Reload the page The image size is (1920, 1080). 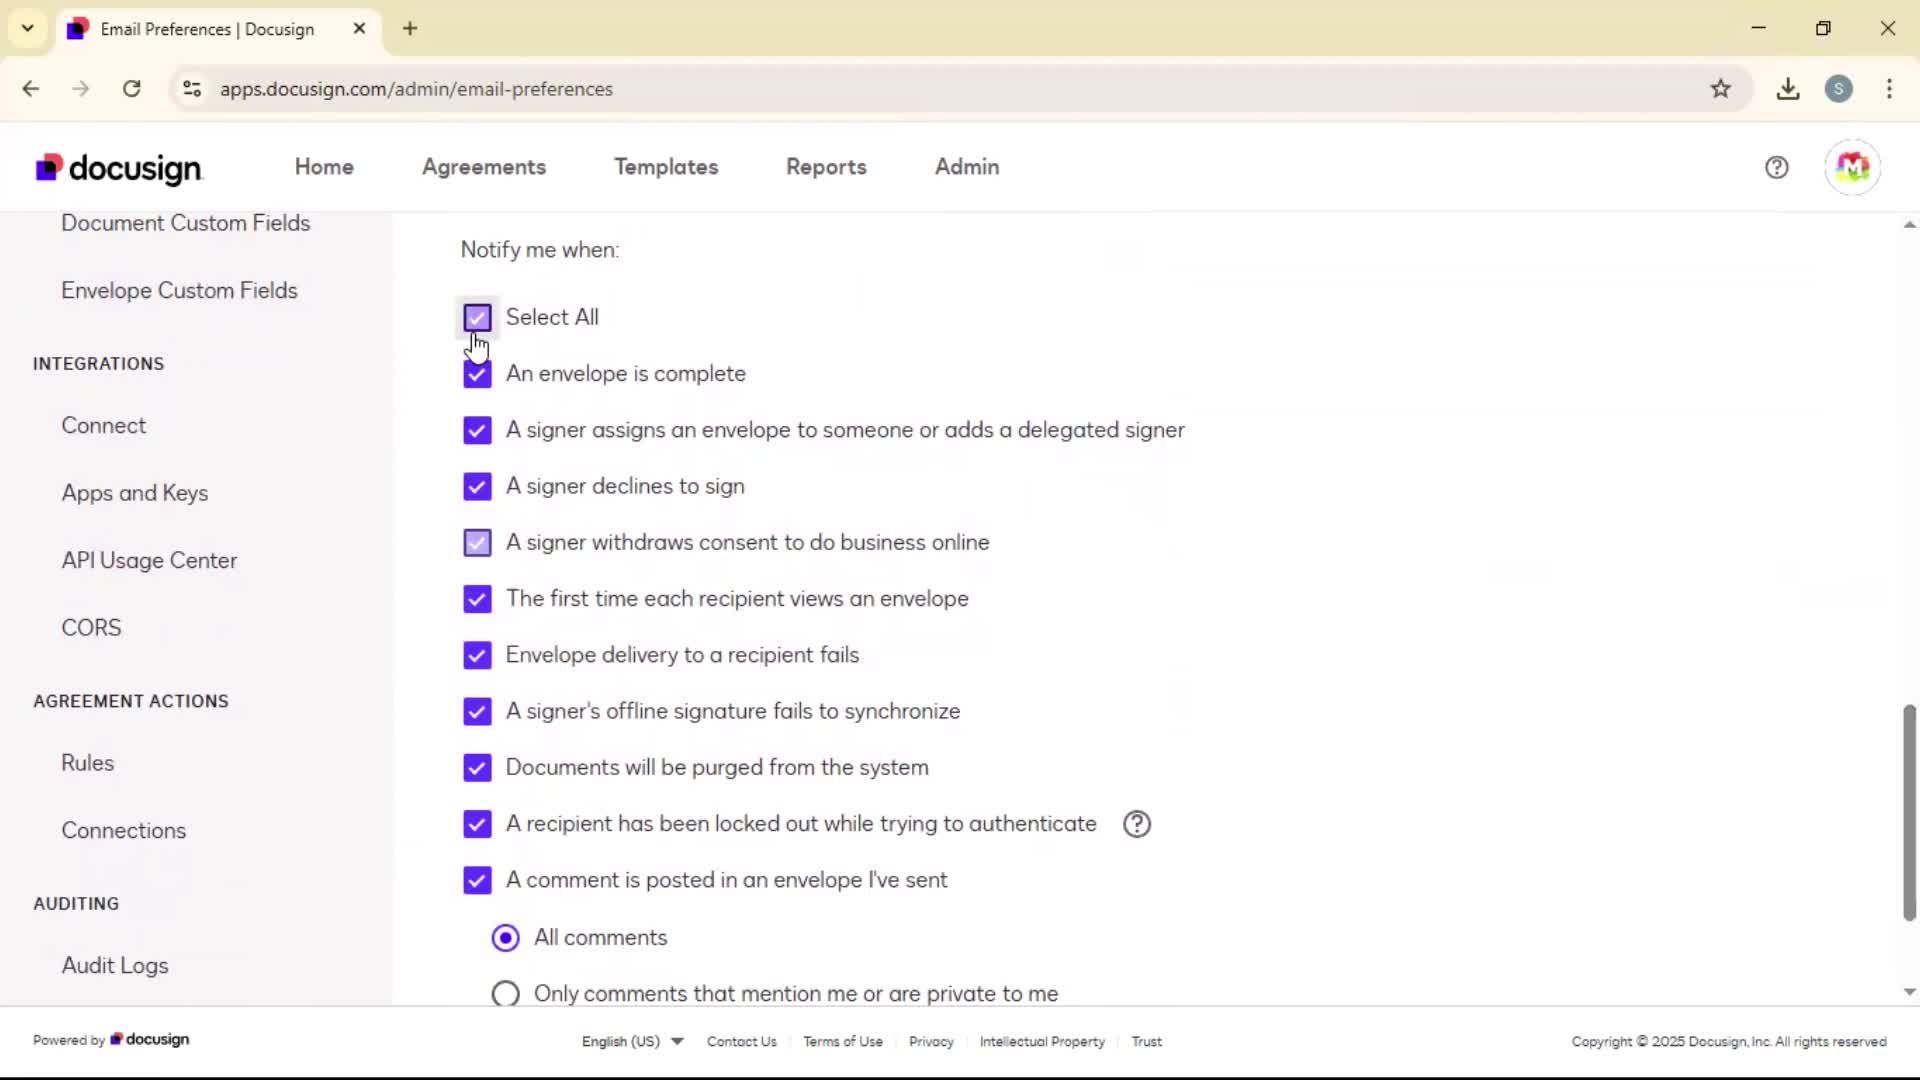tap(131, 89)
